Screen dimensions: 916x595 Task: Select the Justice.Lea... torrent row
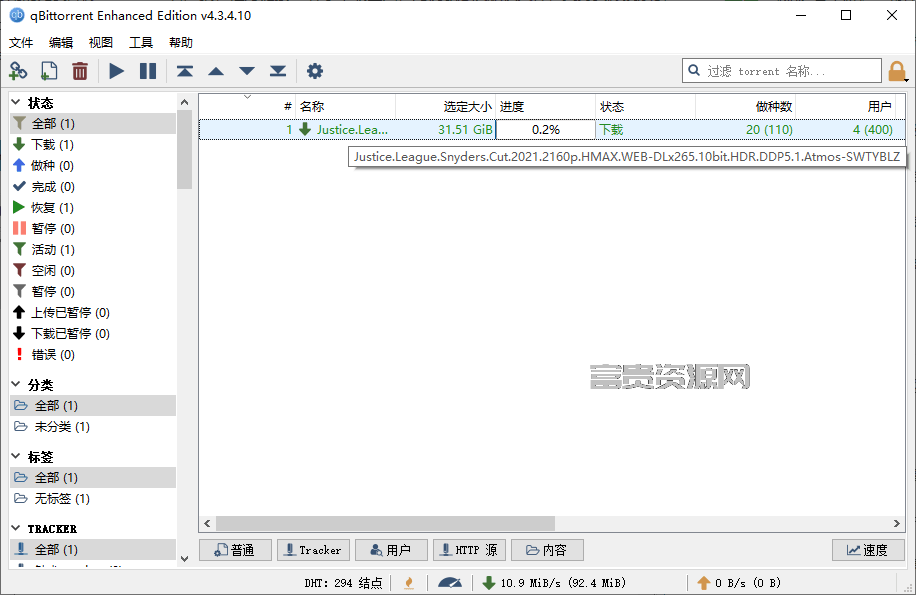(552, 130)
